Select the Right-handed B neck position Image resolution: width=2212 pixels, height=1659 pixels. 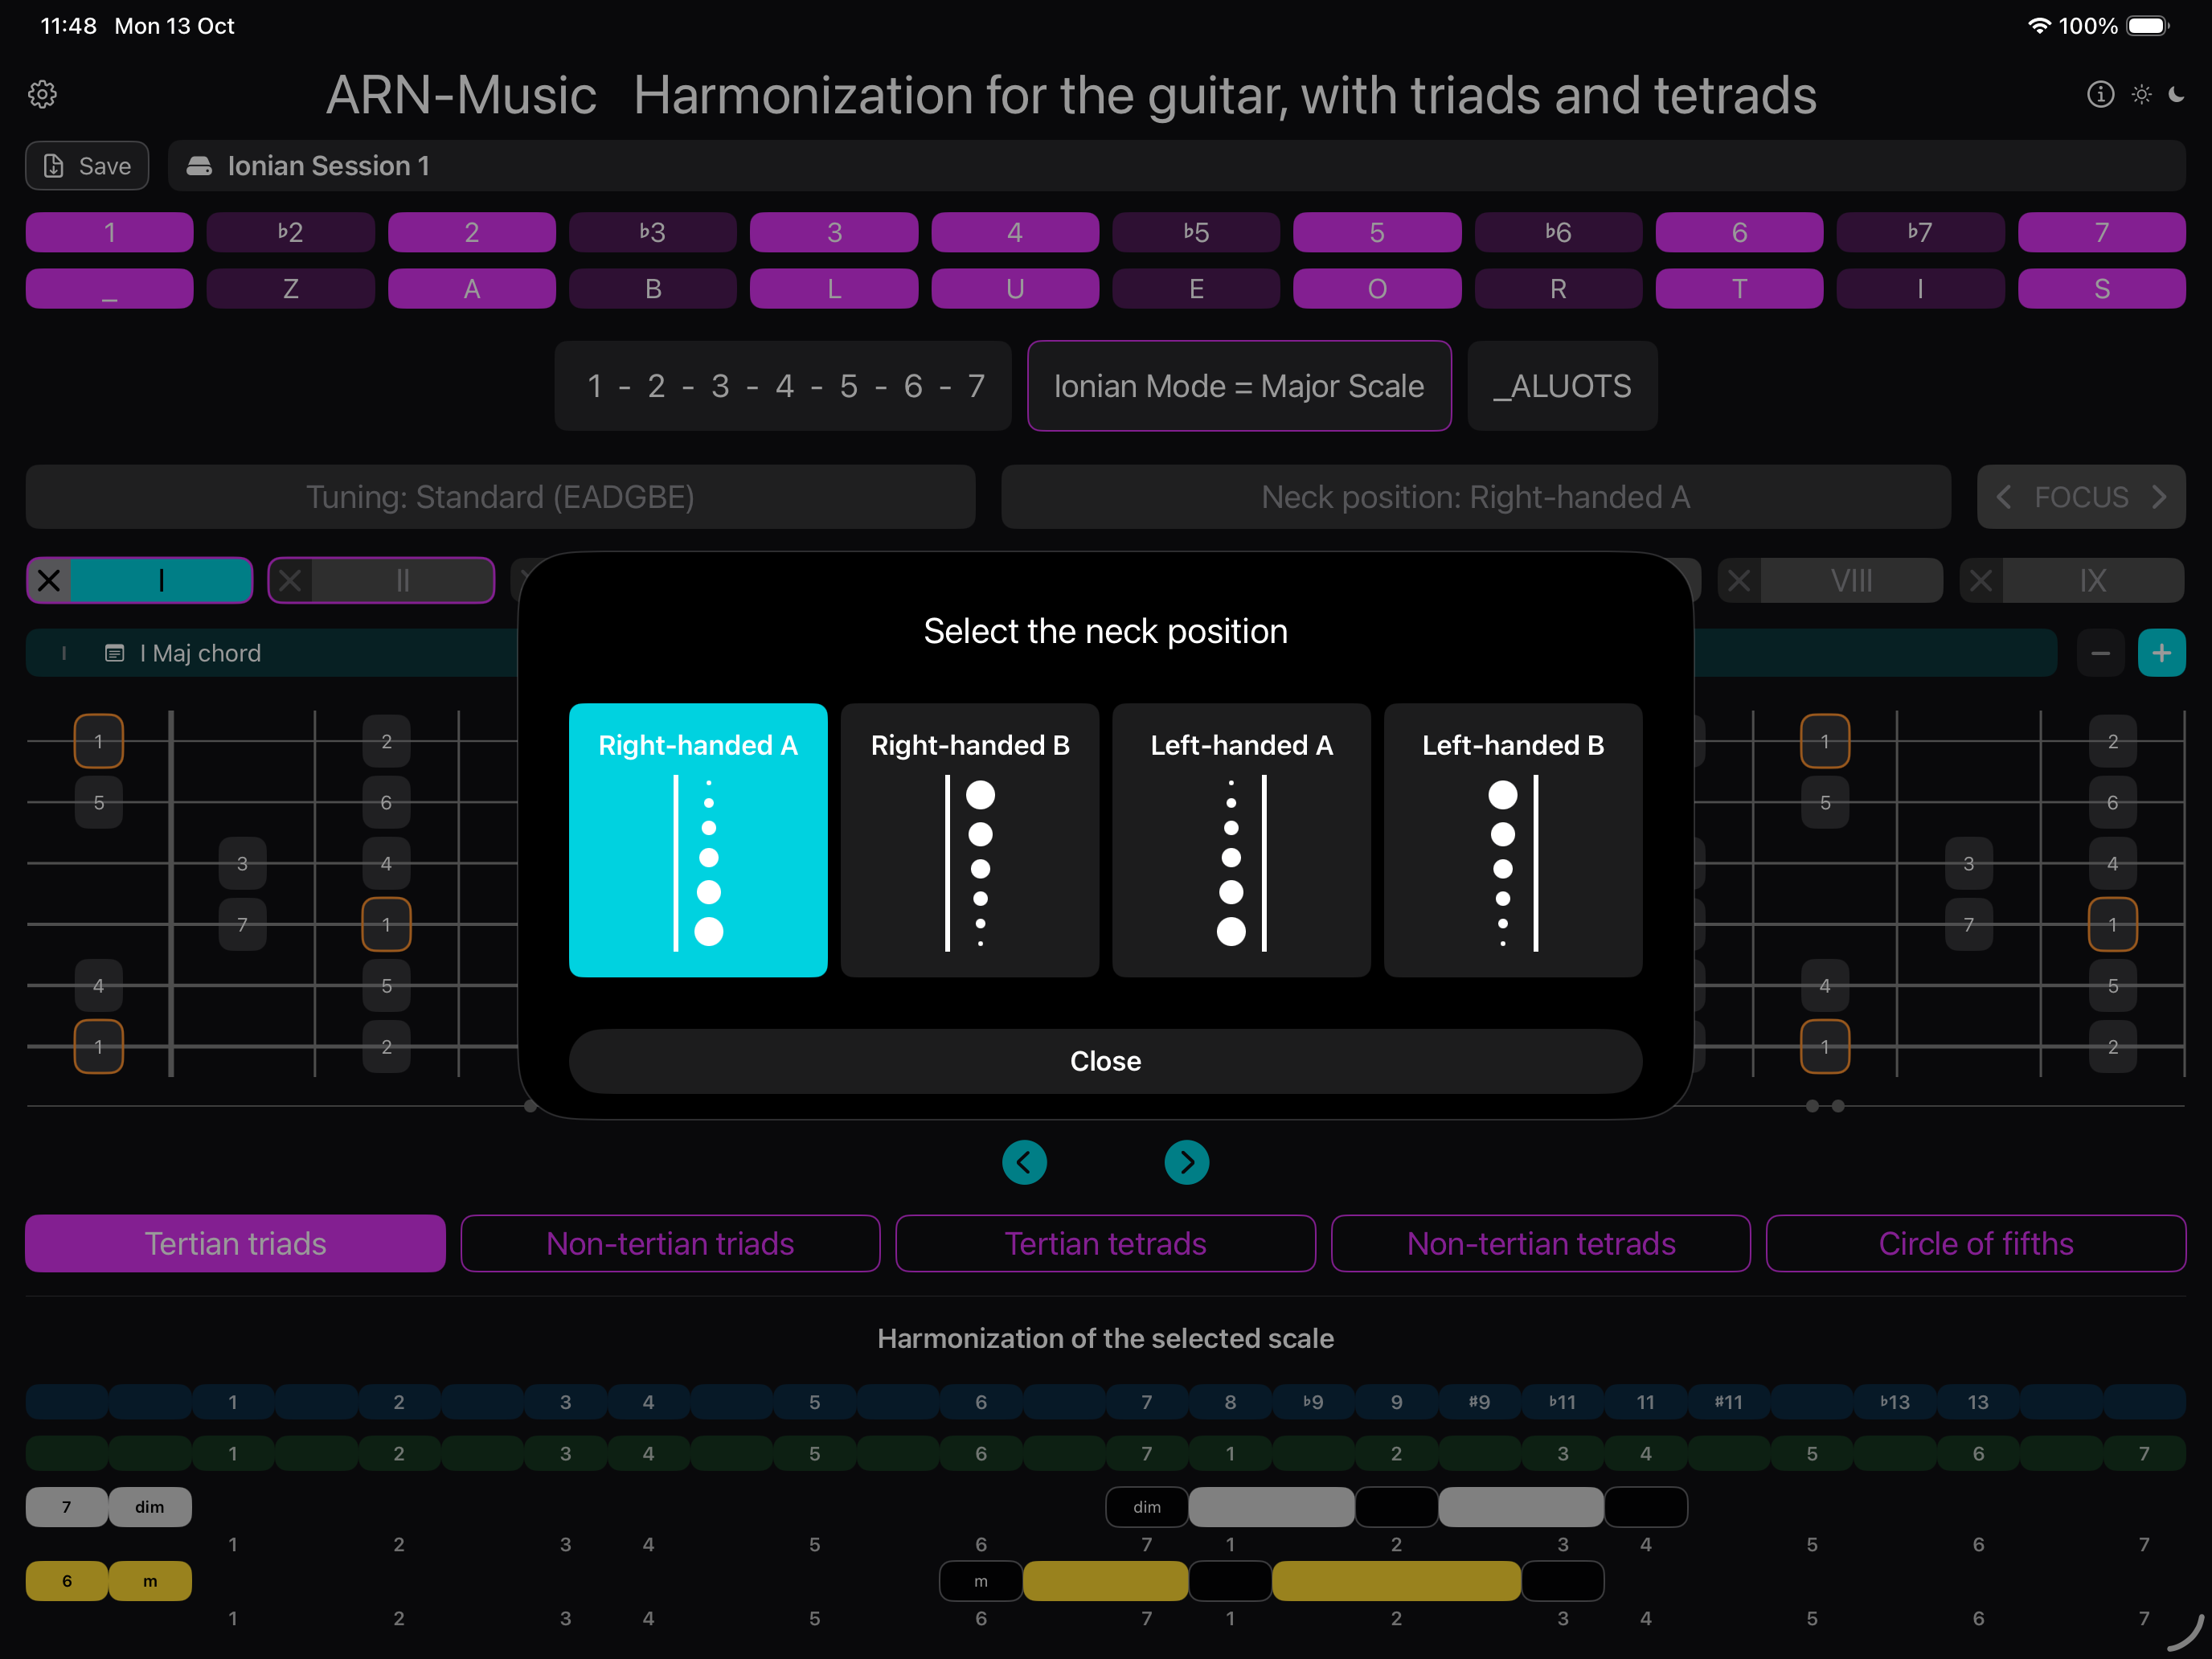pos(969,840)
